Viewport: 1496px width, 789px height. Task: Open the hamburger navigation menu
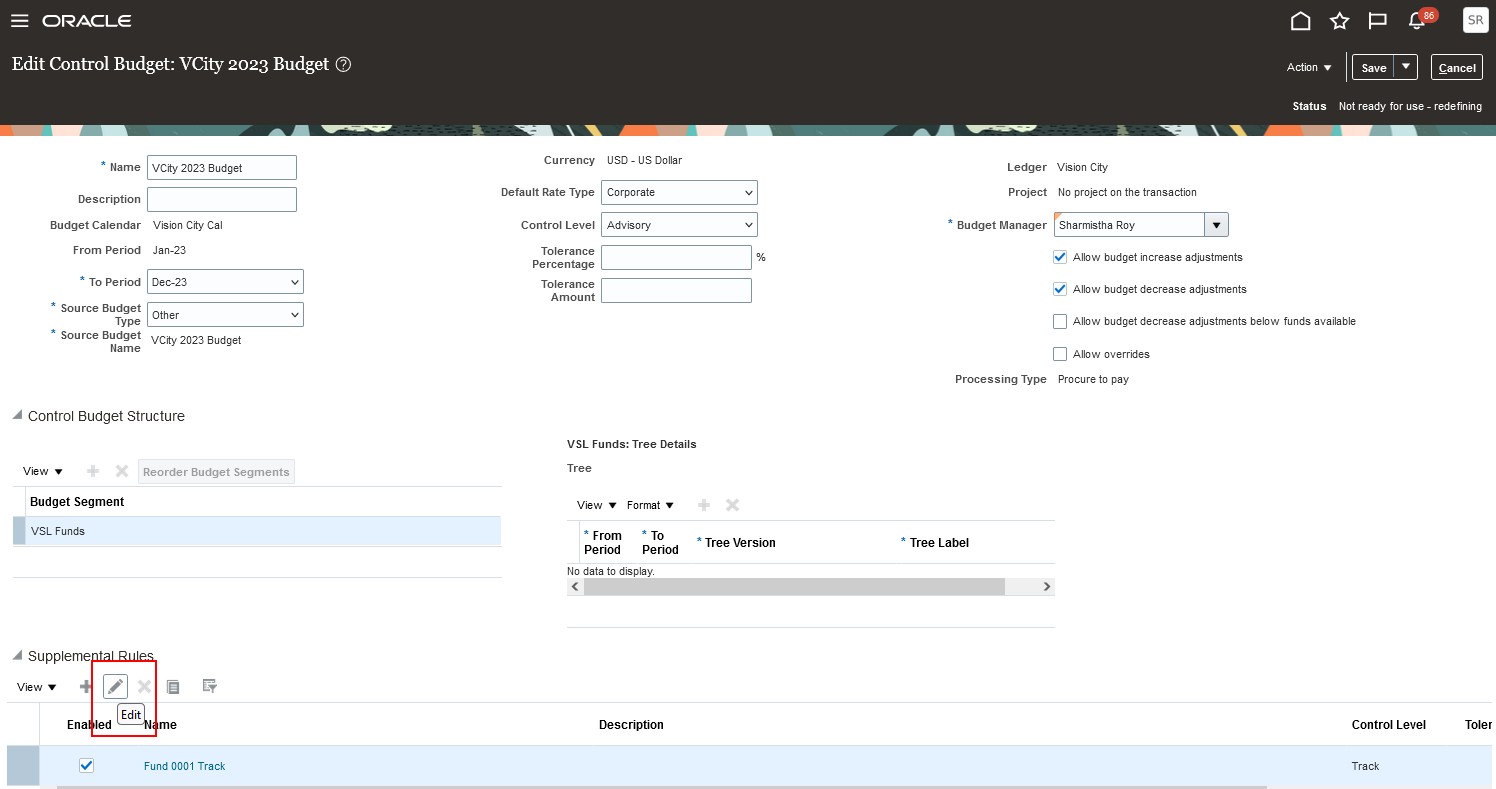(20, 21)
